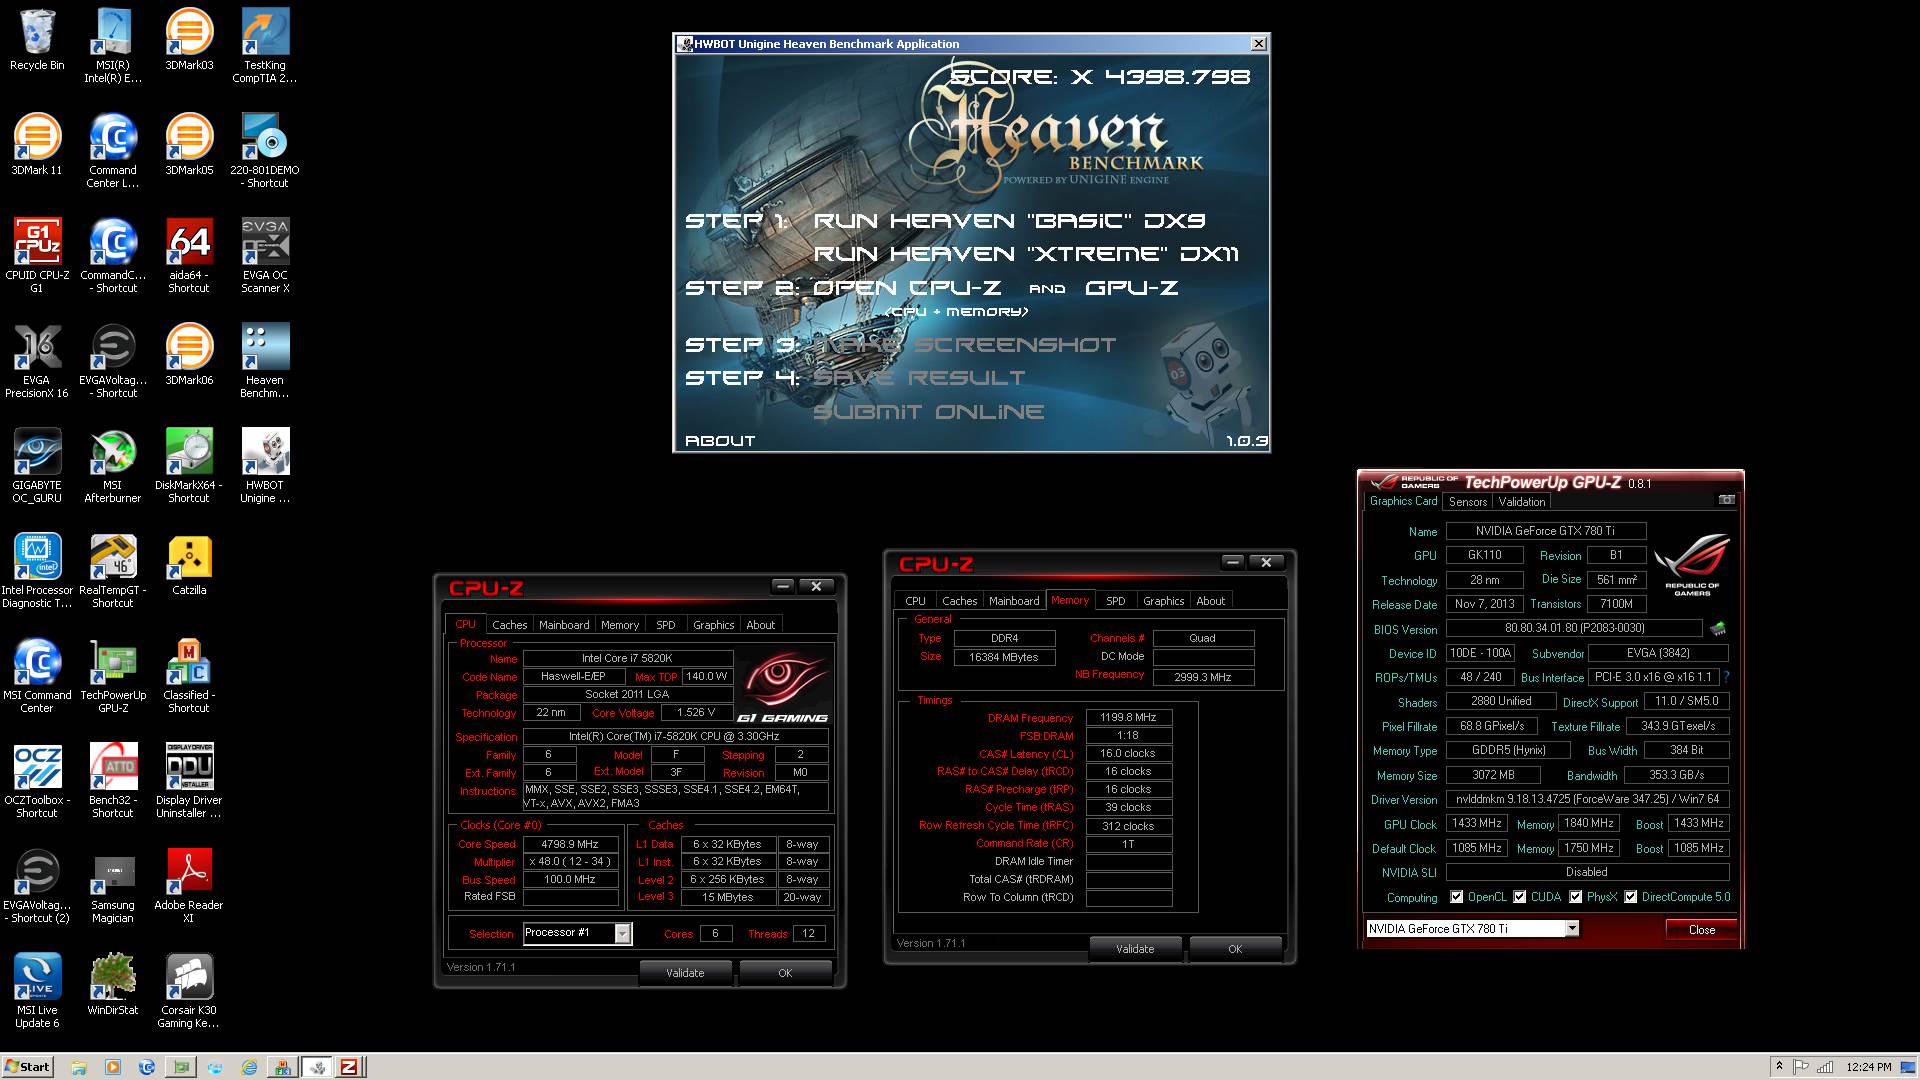The image size is (1920, 1080).
Task: Click OK in the right CPU-Z memory window
Action: (x=1235, y=948)
